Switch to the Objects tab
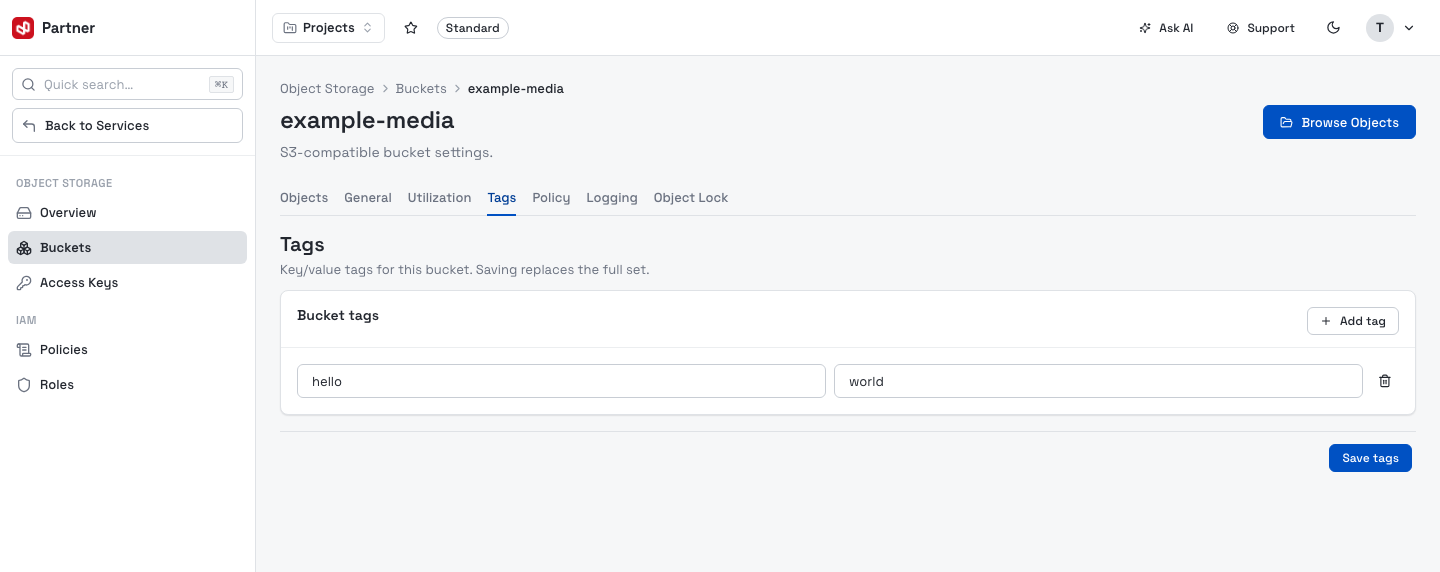 pyautogui.click(x=304, y=198)
